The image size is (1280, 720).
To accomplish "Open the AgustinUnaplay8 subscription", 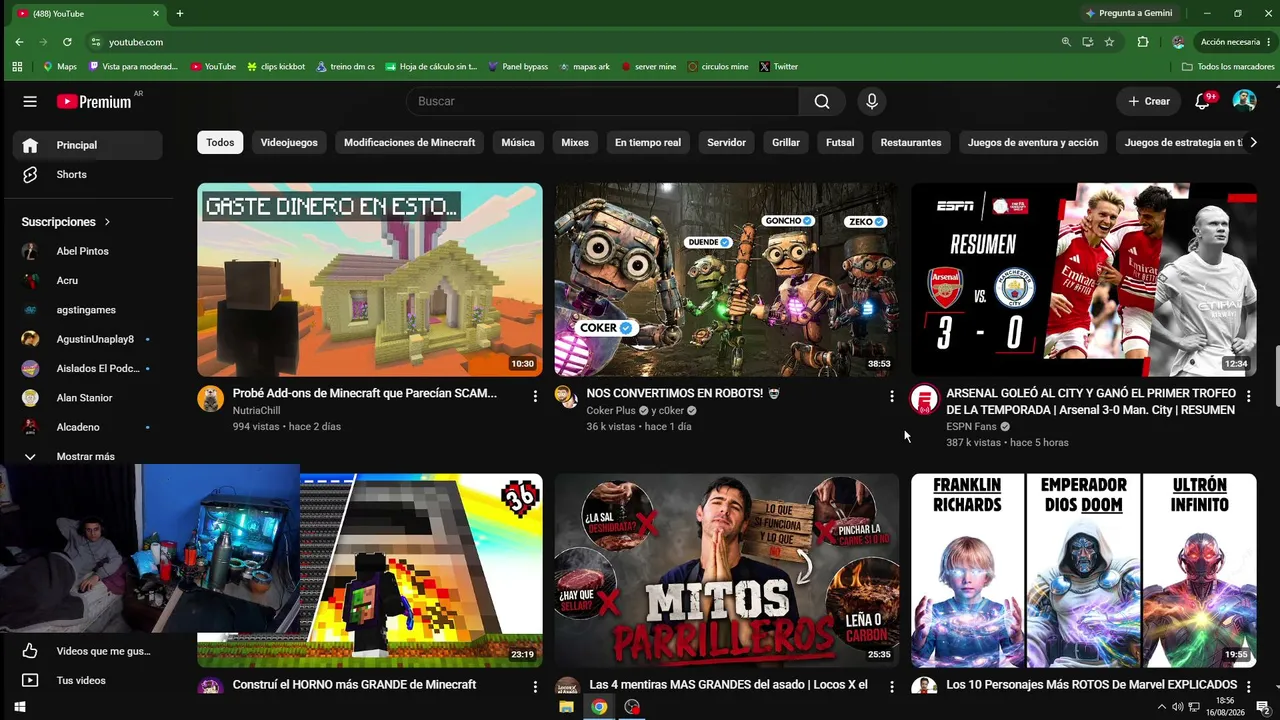I will pyautogui.click(x=88, y=339).
